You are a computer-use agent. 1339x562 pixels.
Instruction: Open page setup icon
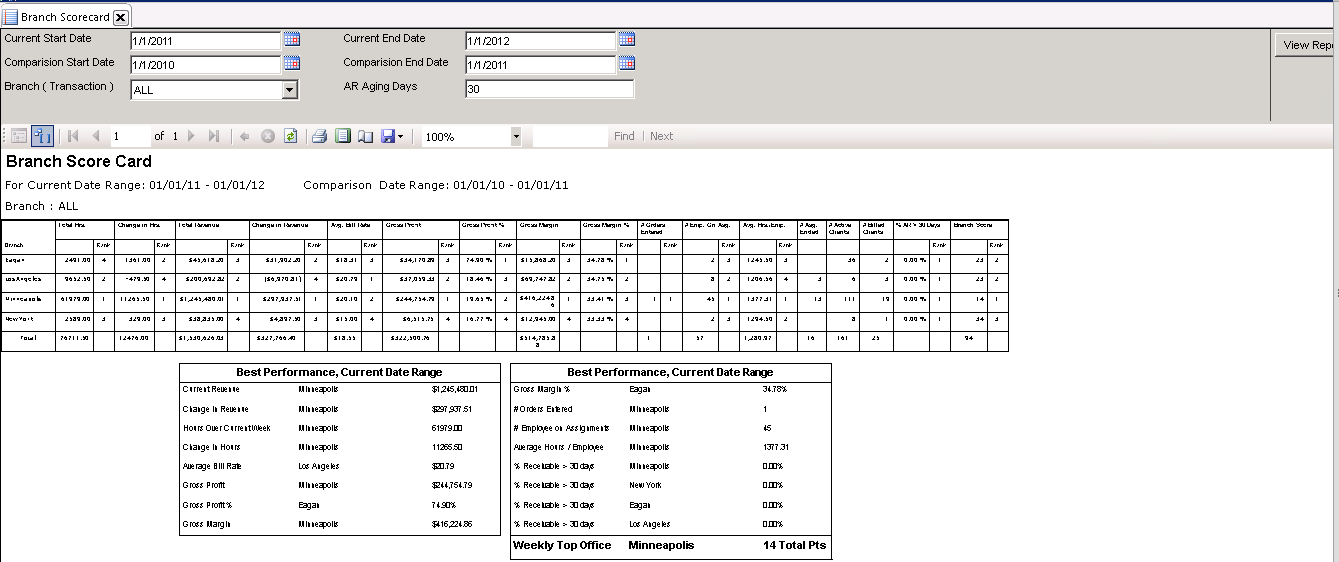tap(365, 136)
